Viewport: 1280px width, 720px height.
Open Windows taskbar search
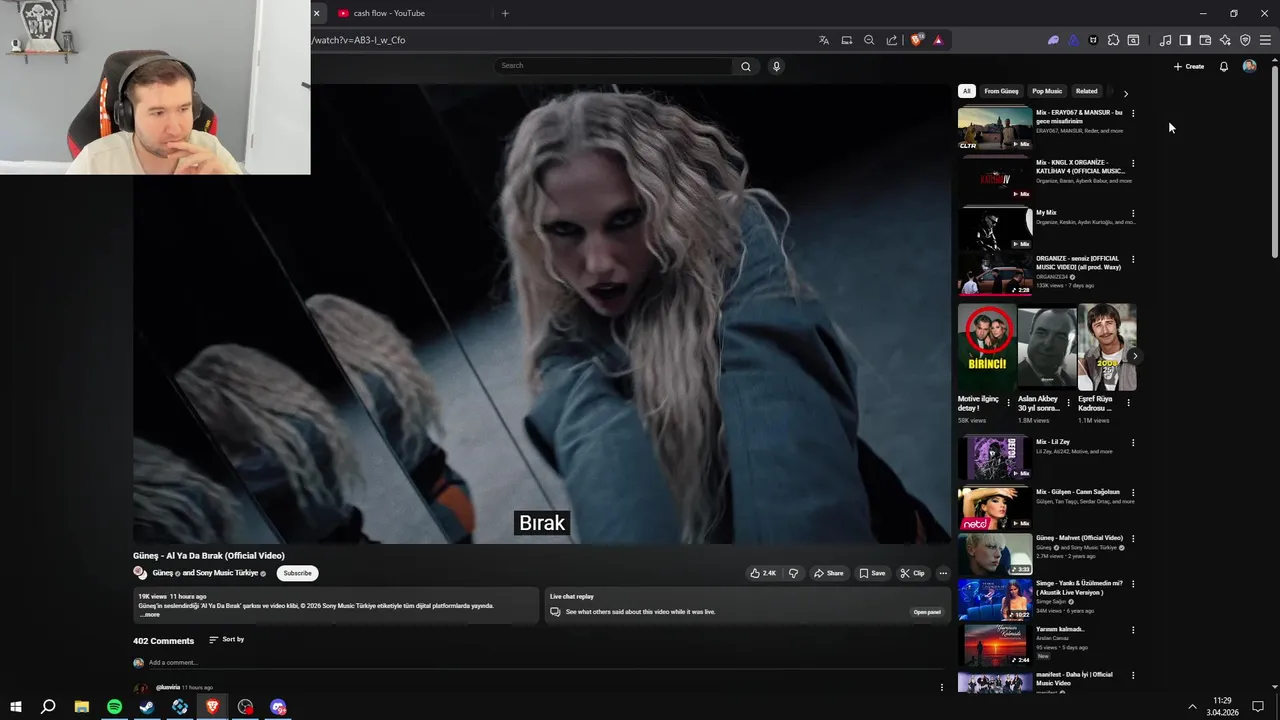point(48,707)
